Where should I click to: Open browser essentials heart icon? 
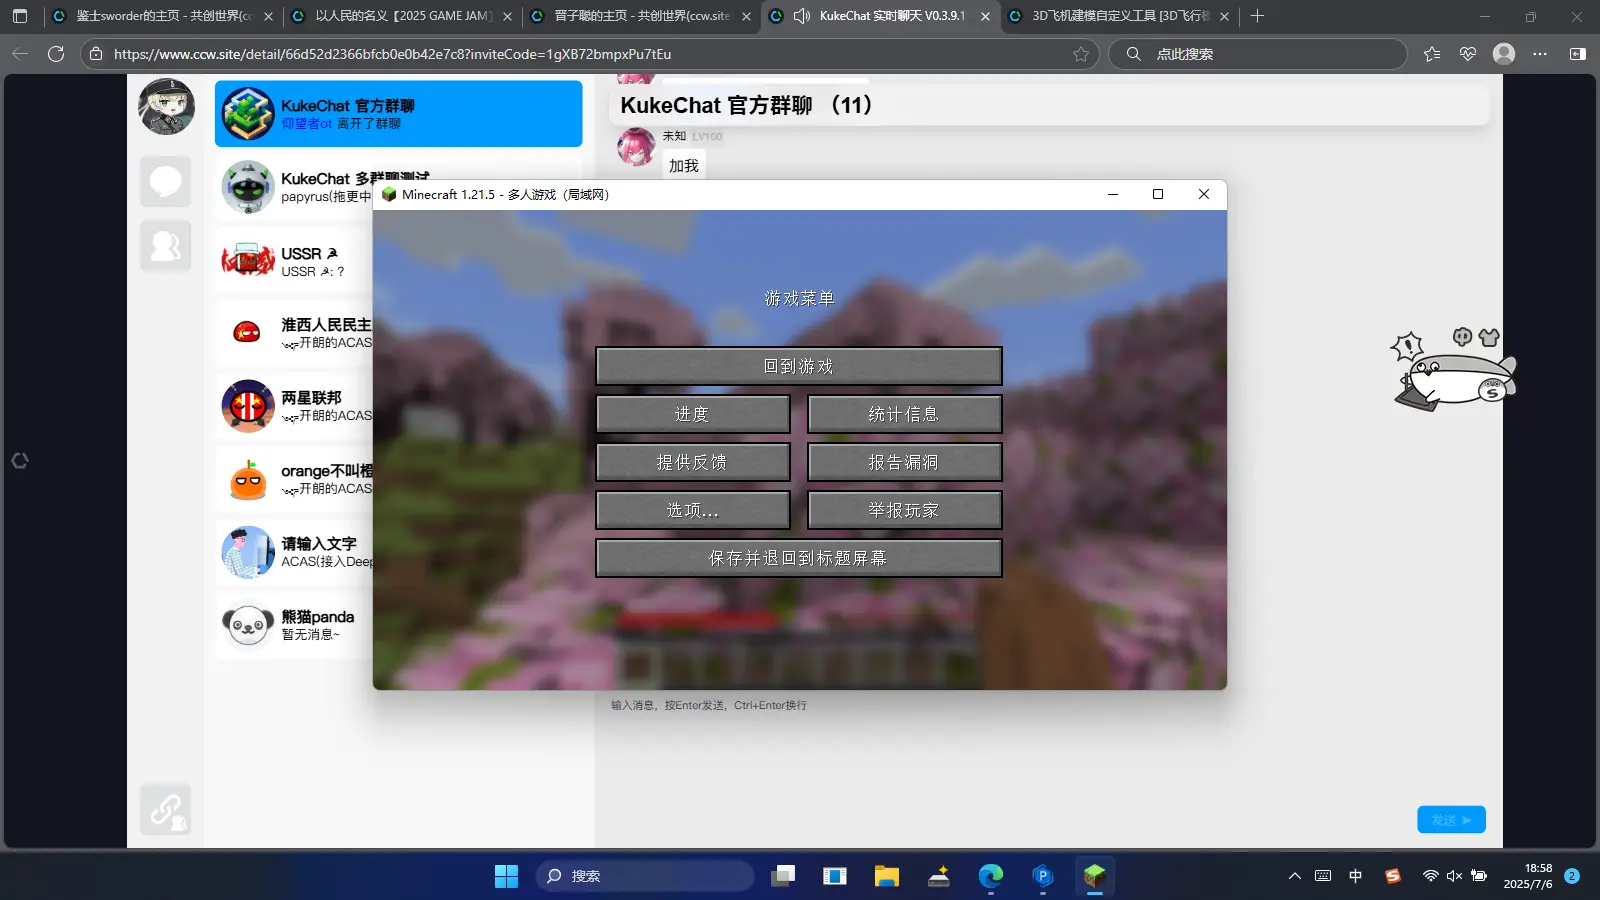pyautogui.click(x=1468, y=54)
